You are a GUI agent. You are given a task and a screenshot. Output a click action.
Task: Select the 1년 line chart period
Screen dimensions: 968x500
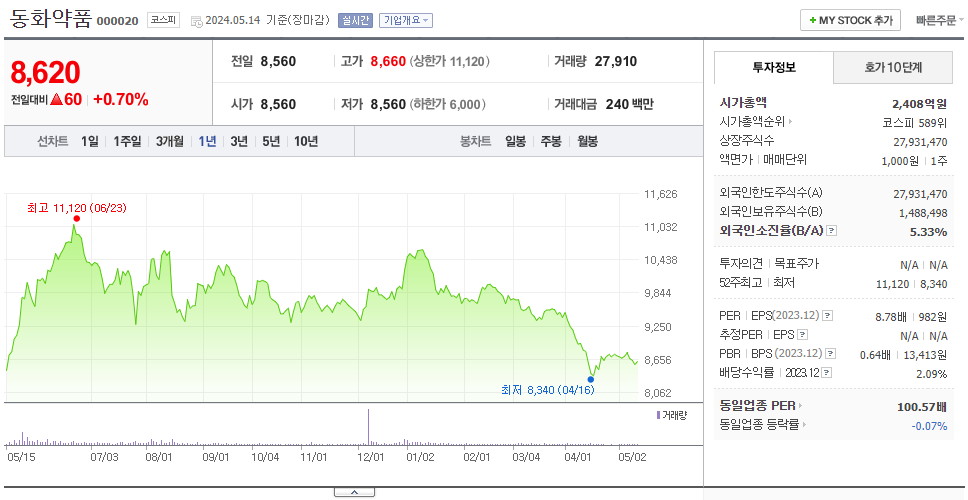tap(207, 141)
